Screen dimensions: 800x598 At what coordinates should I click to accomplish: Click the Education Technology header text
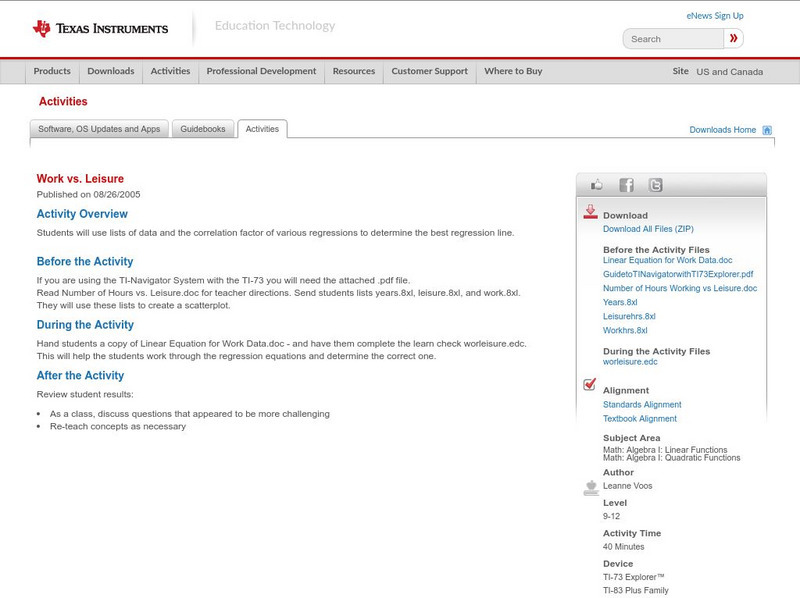coord(275,26)
